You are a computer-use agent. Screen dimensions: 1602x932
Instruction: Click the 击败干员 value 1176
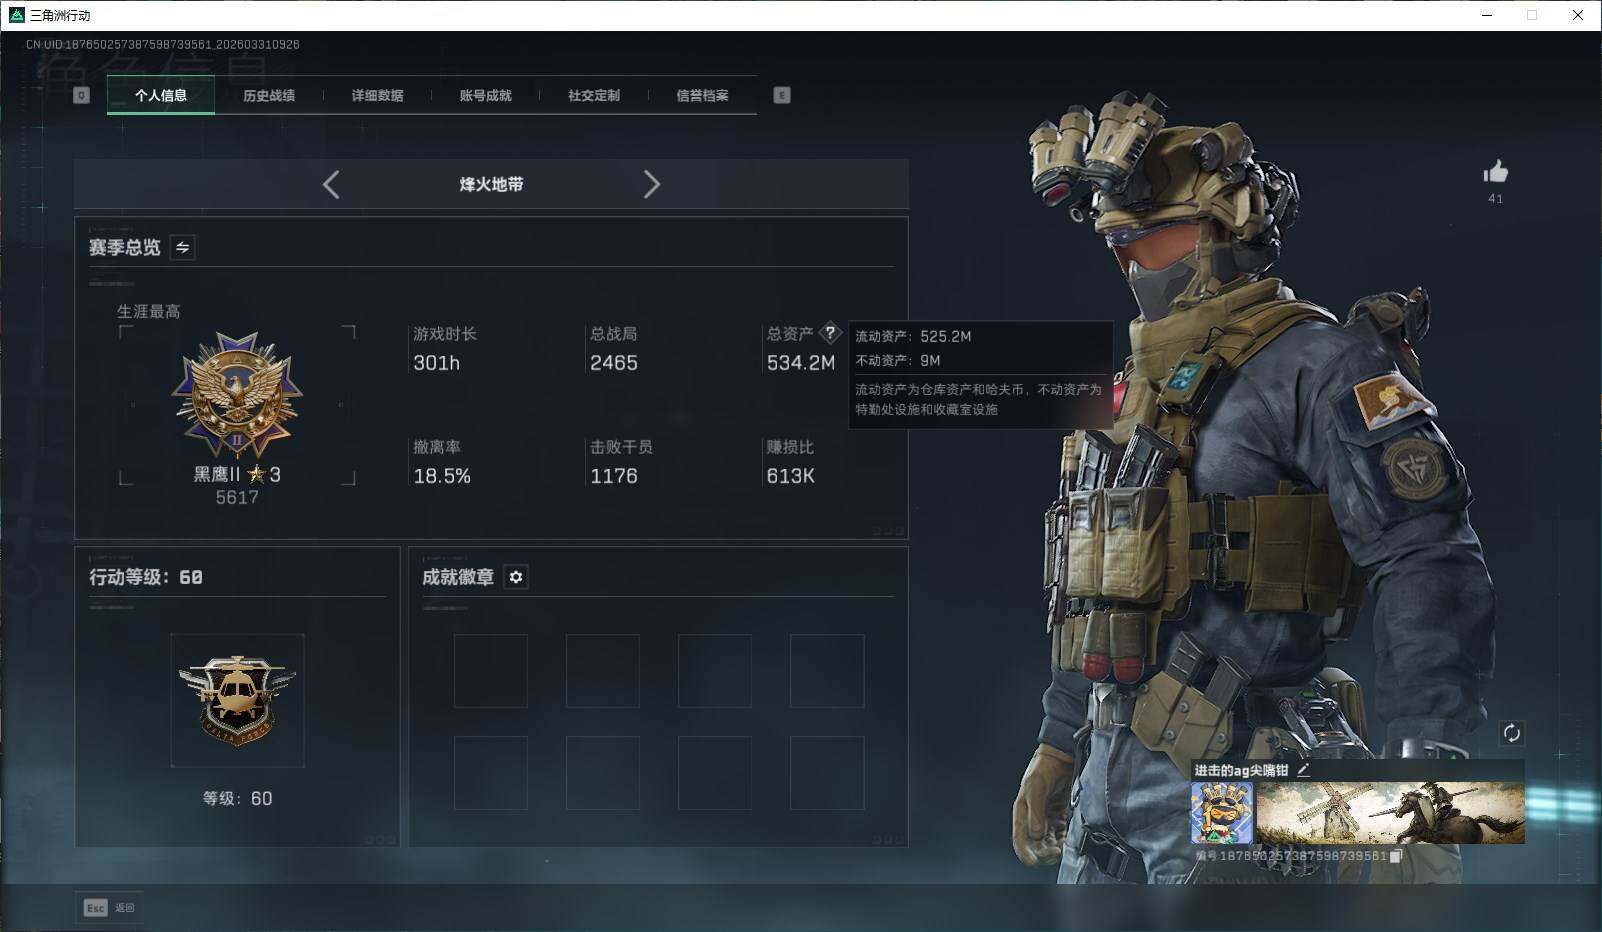coord(614,476)
